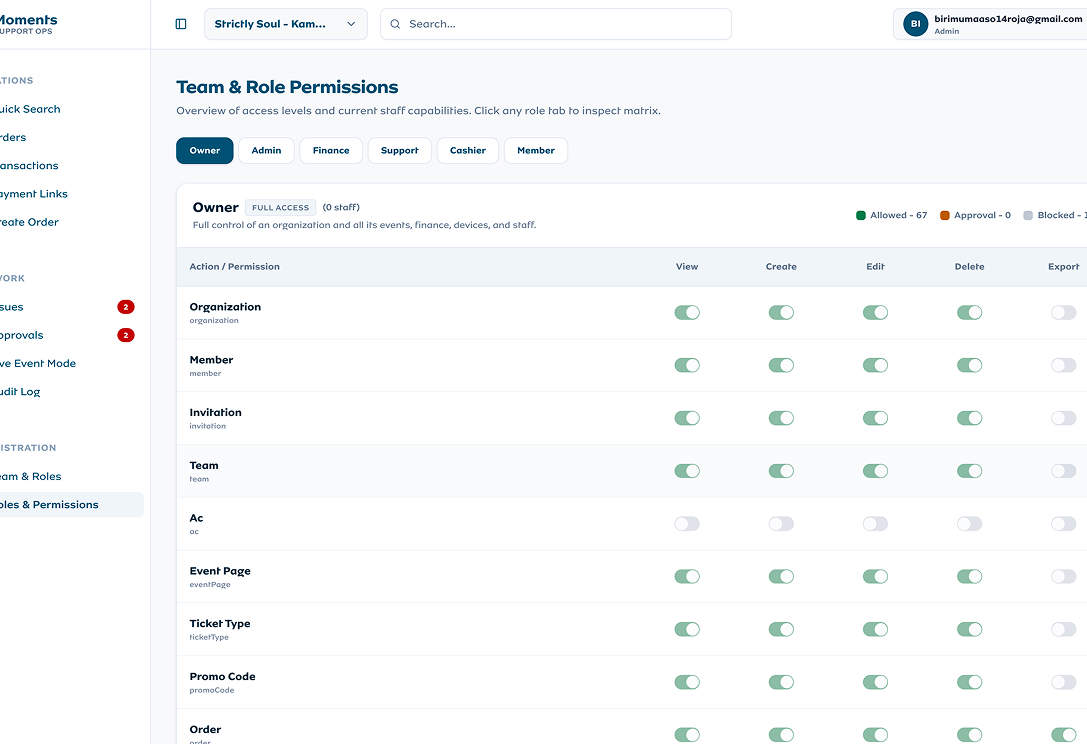Switch to the Cashier role tab
This screenshot has width=1087, height=744.
[x=468, y=150]
